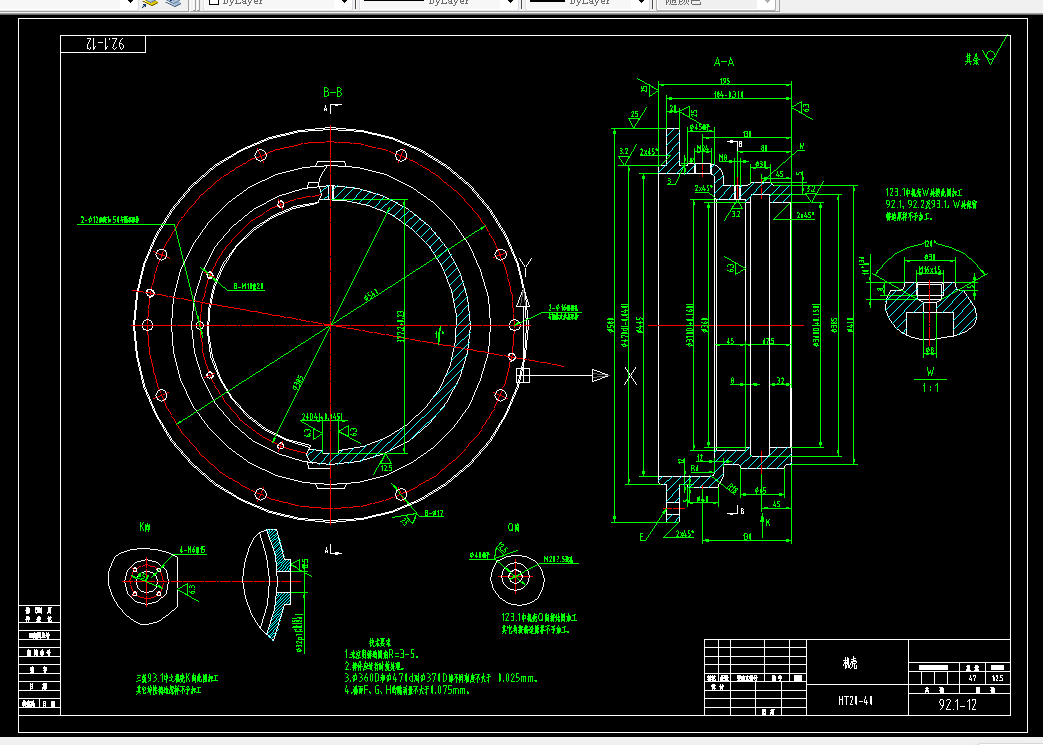This screenshot has width=1043, height=745.
Task: Select the 三缸93.1 K-view note
Action: (177, 684)
